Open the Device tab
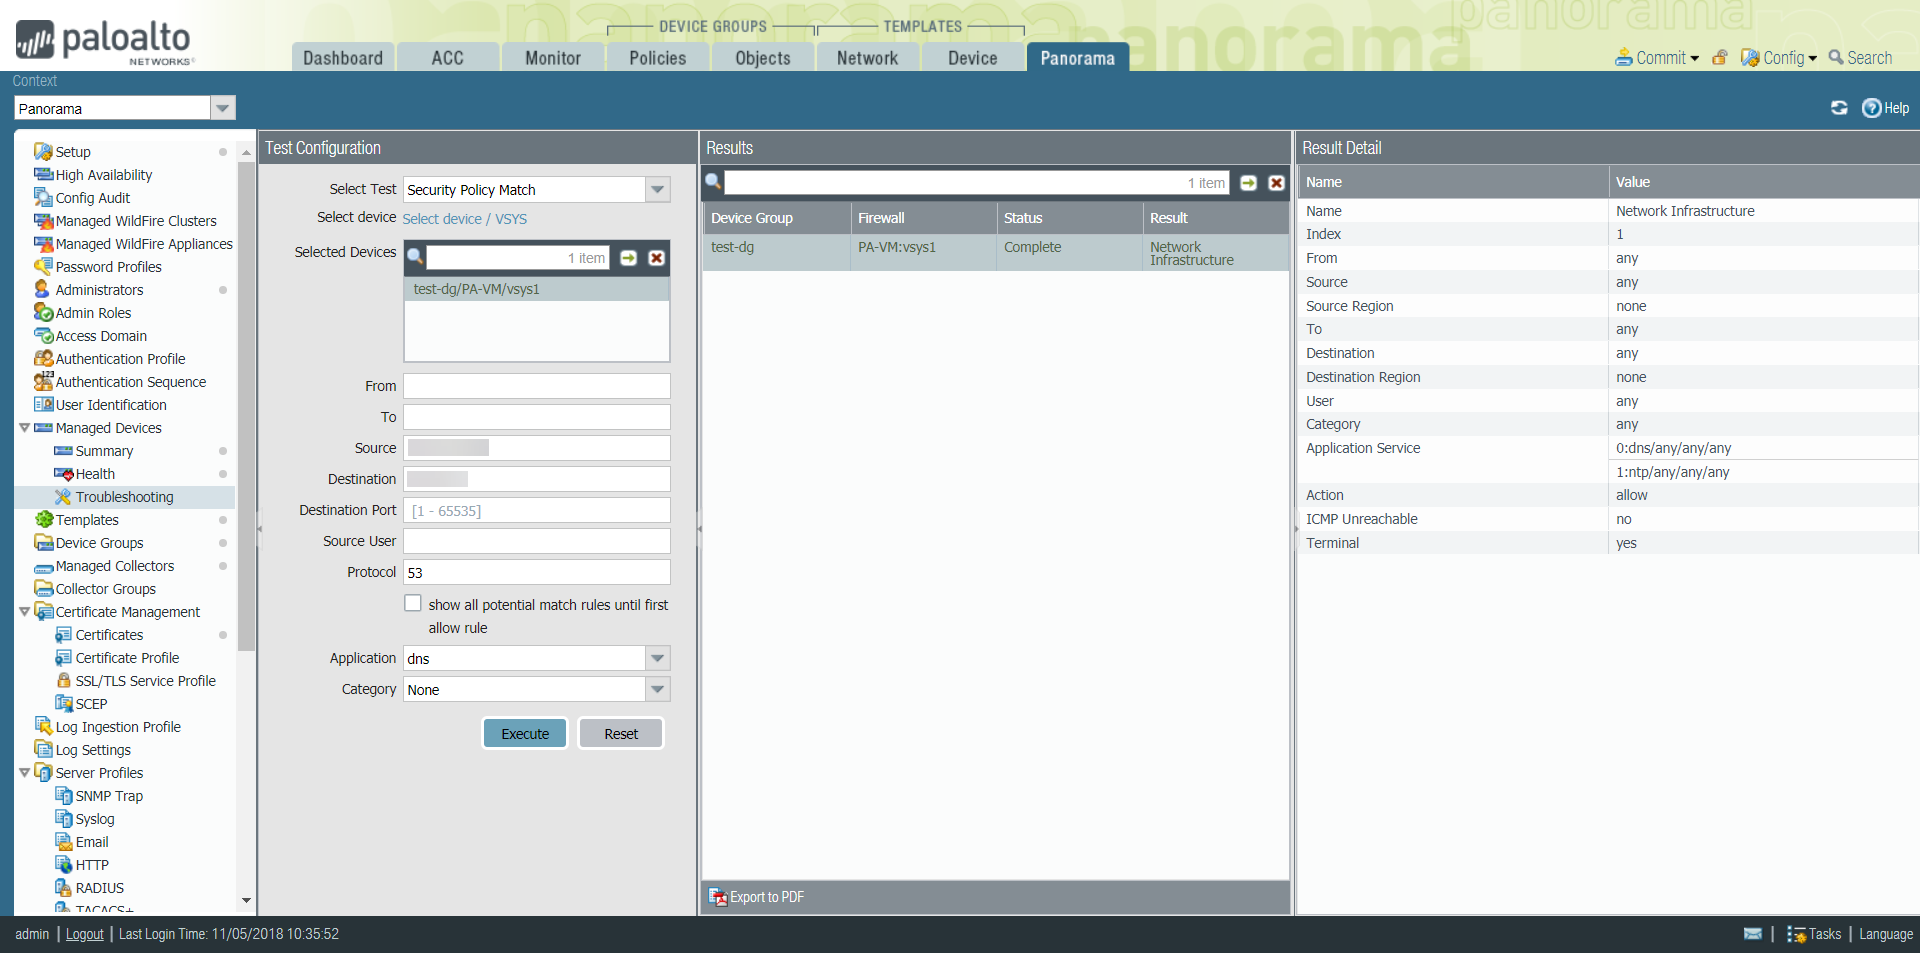Image resolution: width=1920 pixels, height=953 pixels. coord(973,58)
